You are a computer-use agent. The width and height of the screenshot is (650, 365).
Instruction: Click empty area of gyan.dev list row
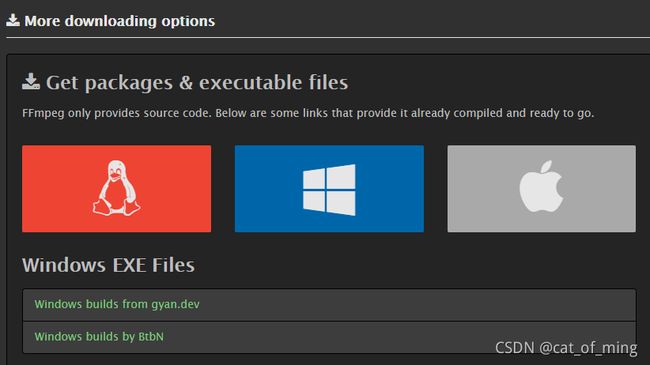coord(415,305)
